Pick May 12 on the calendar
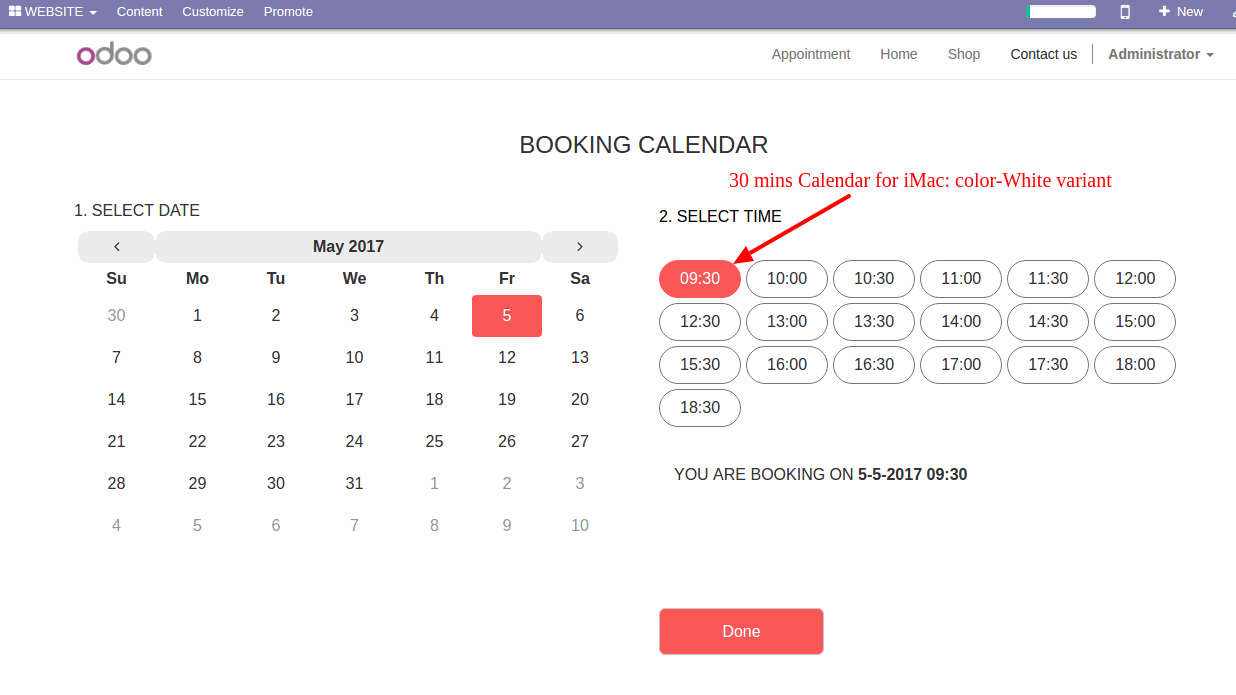 tap(507, 357)
